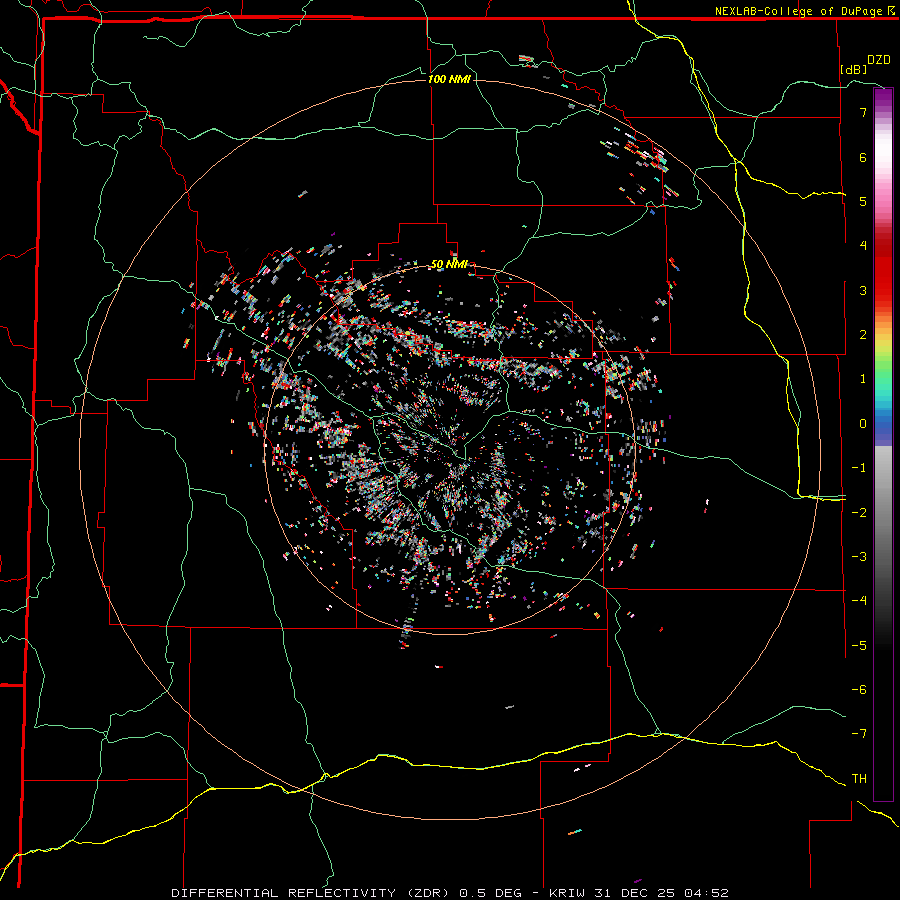
Task: Click the 31 DEC 25 date text
Action: [x=633, y=893]
